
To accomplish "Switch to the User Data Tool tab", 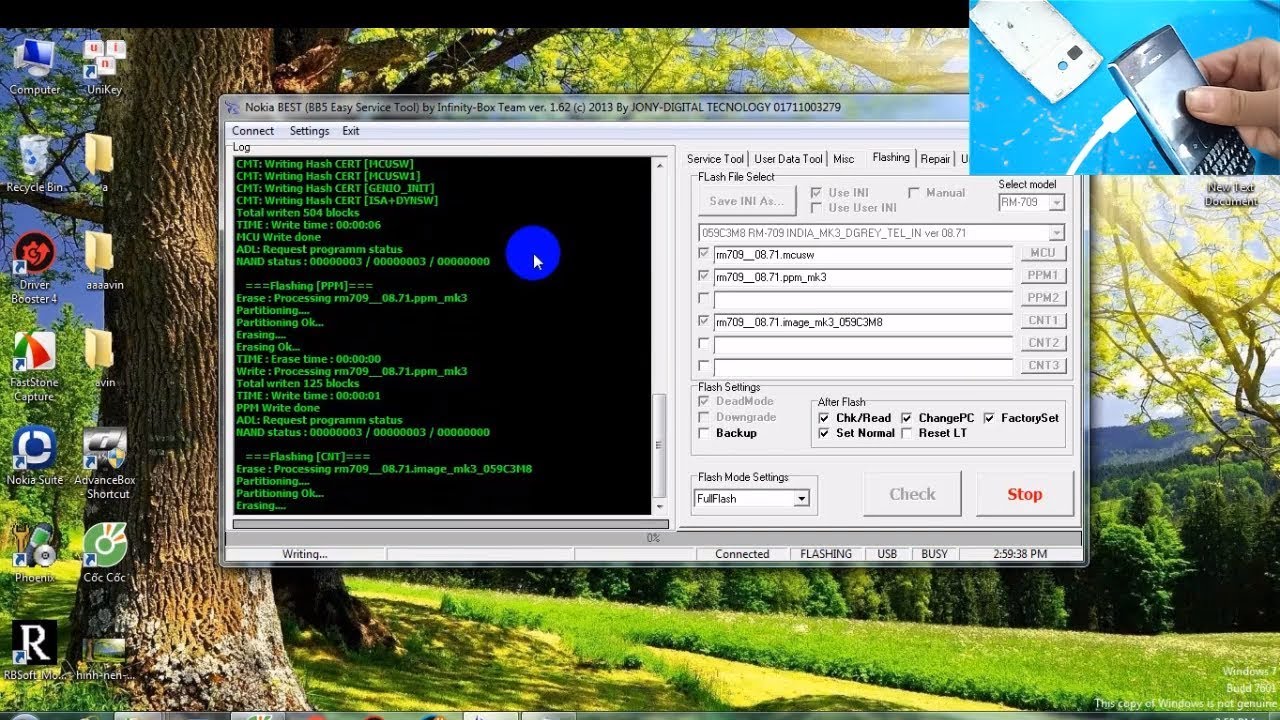I will (788, 159).
